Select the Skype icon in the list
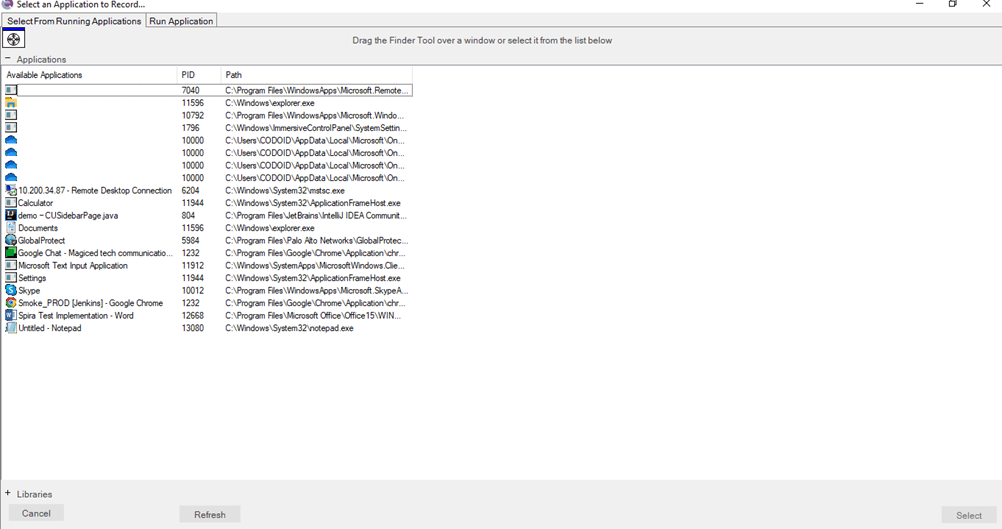1002x529 pixels. (x=11, y=290)
